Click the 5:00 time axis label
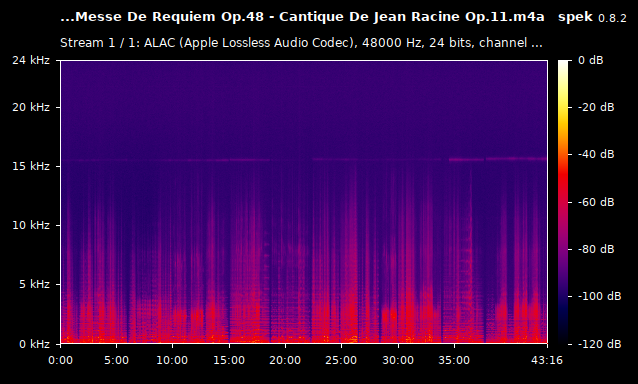638x384 pixels. [x=116, y=360]
